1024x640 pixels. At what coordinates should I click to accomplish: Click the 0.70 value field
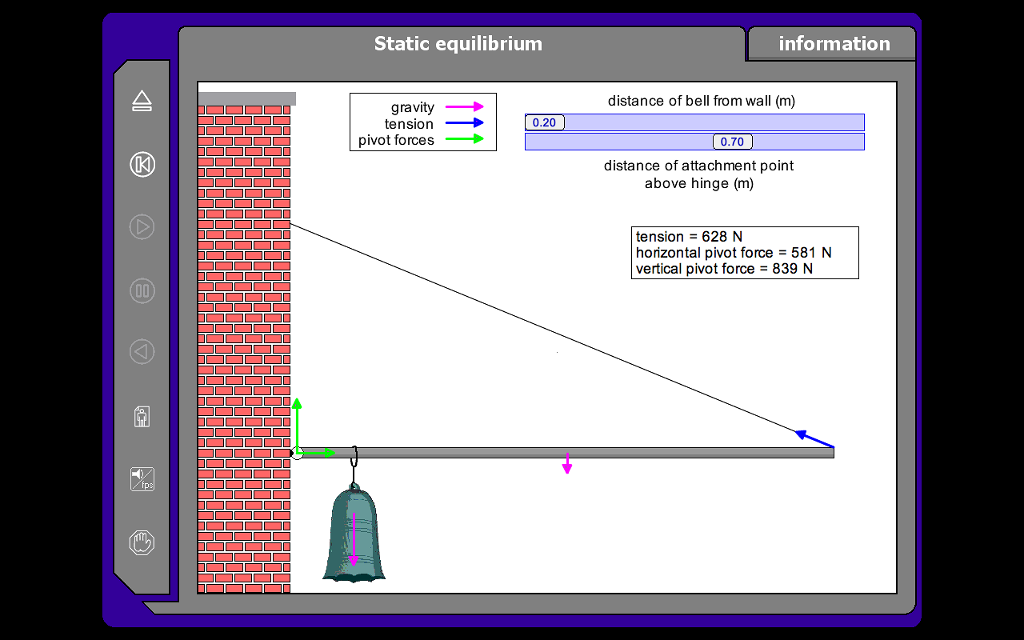(732, 141)
